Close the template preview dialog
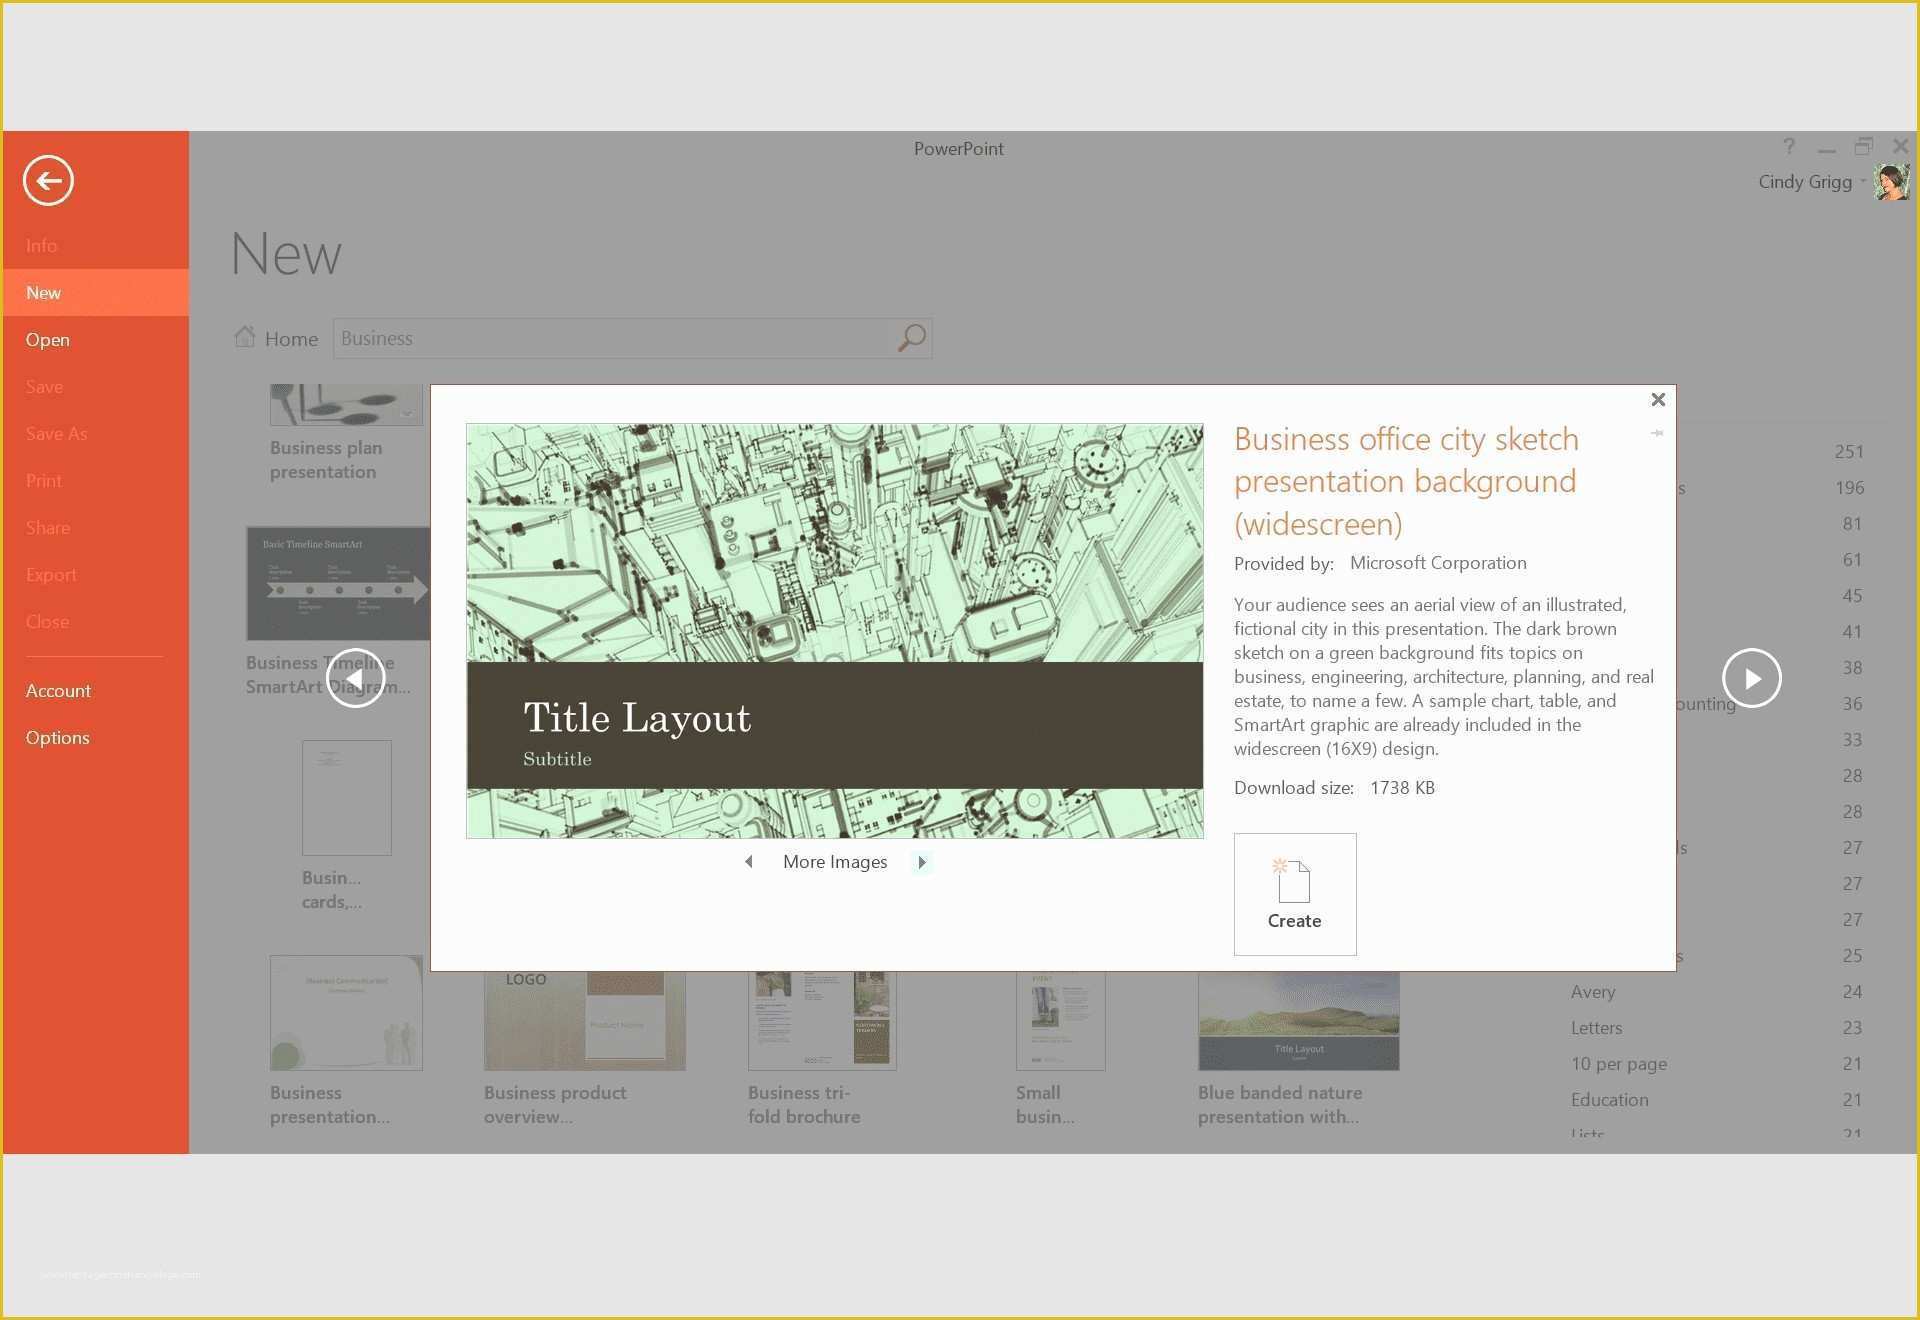1920x1320 pixels. pyautogui.click(x=1656, y=400)
